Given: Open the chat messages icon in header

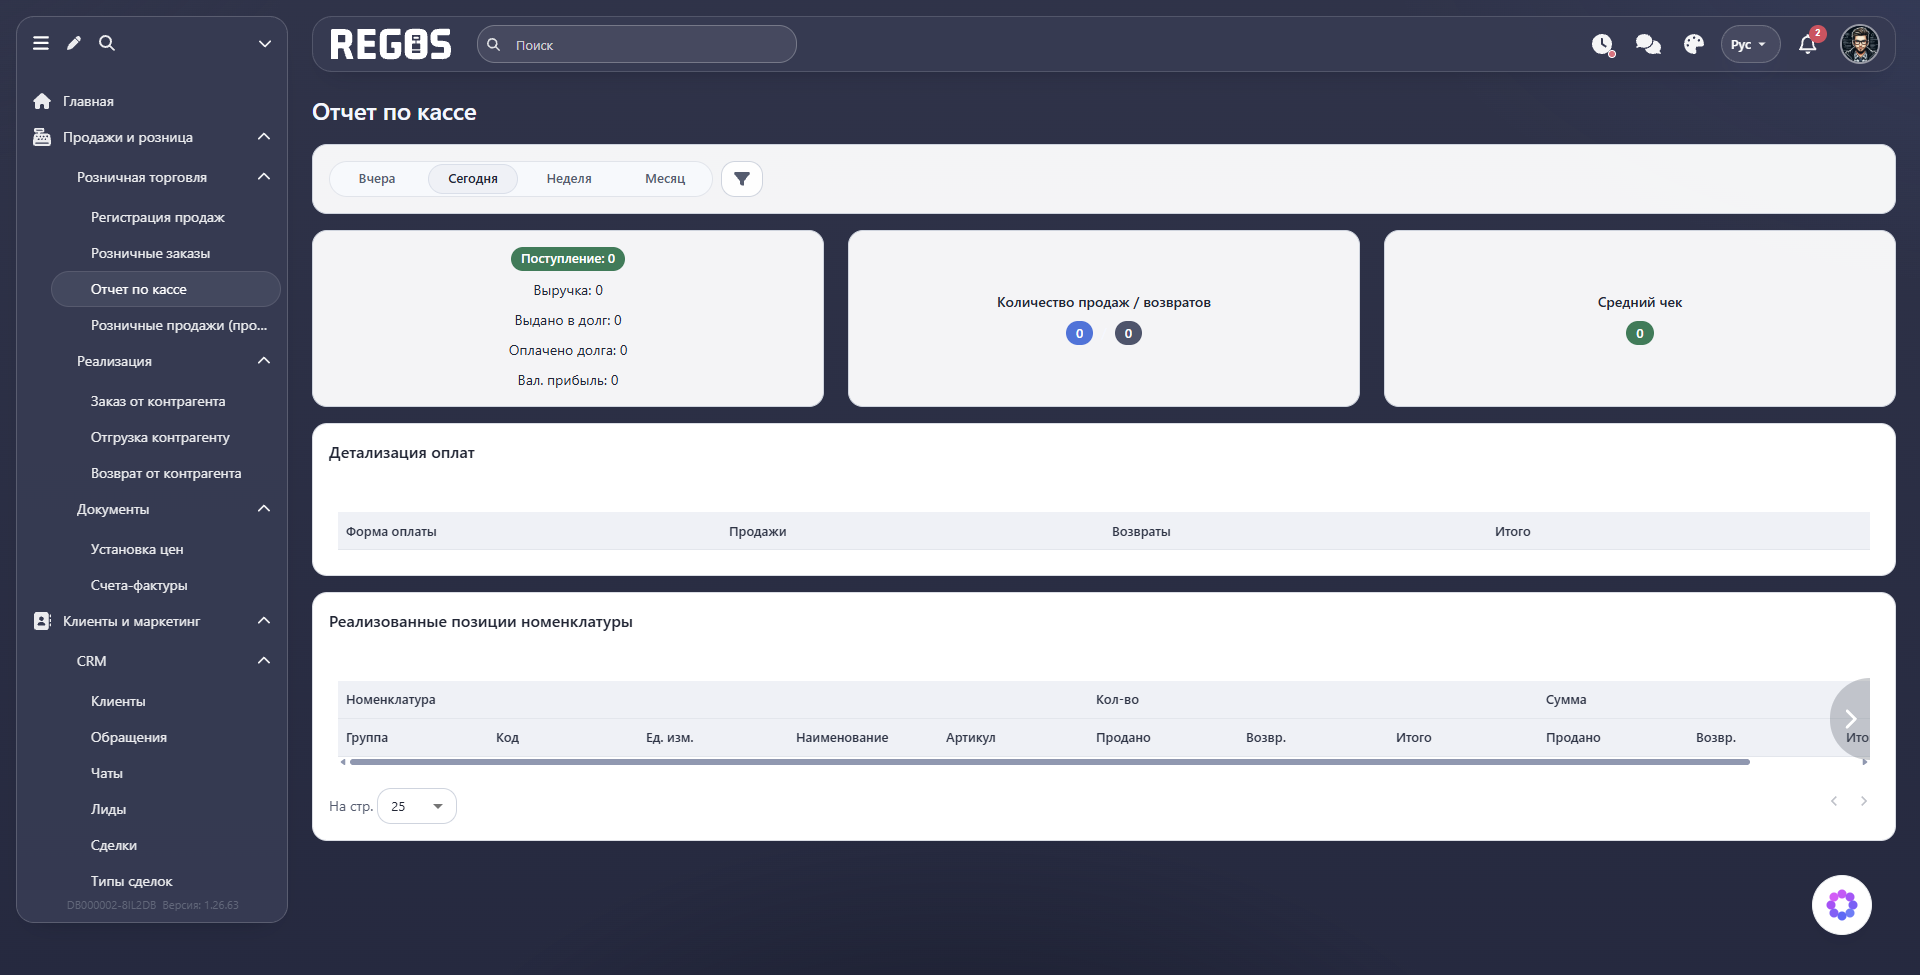Looking at the screenshot, I should (1648, 44).
